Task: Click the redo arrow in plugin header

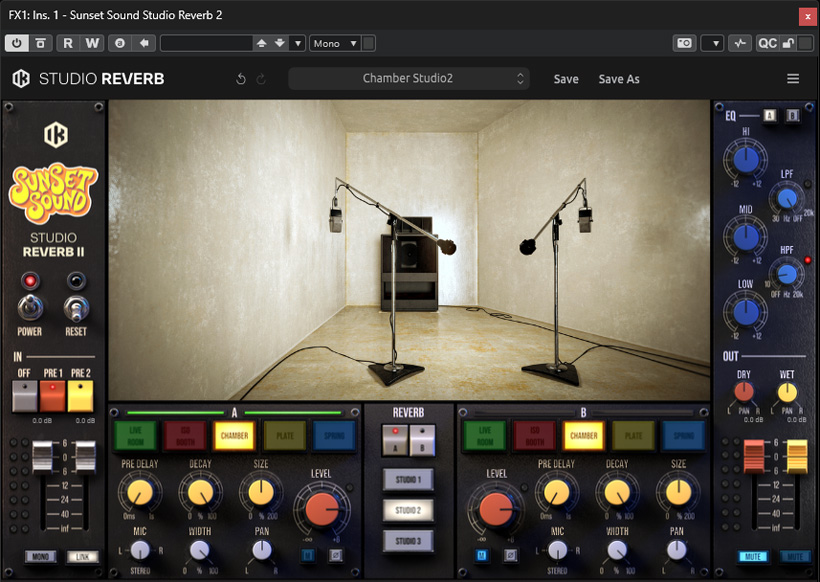Action: (x=260, y=79)
